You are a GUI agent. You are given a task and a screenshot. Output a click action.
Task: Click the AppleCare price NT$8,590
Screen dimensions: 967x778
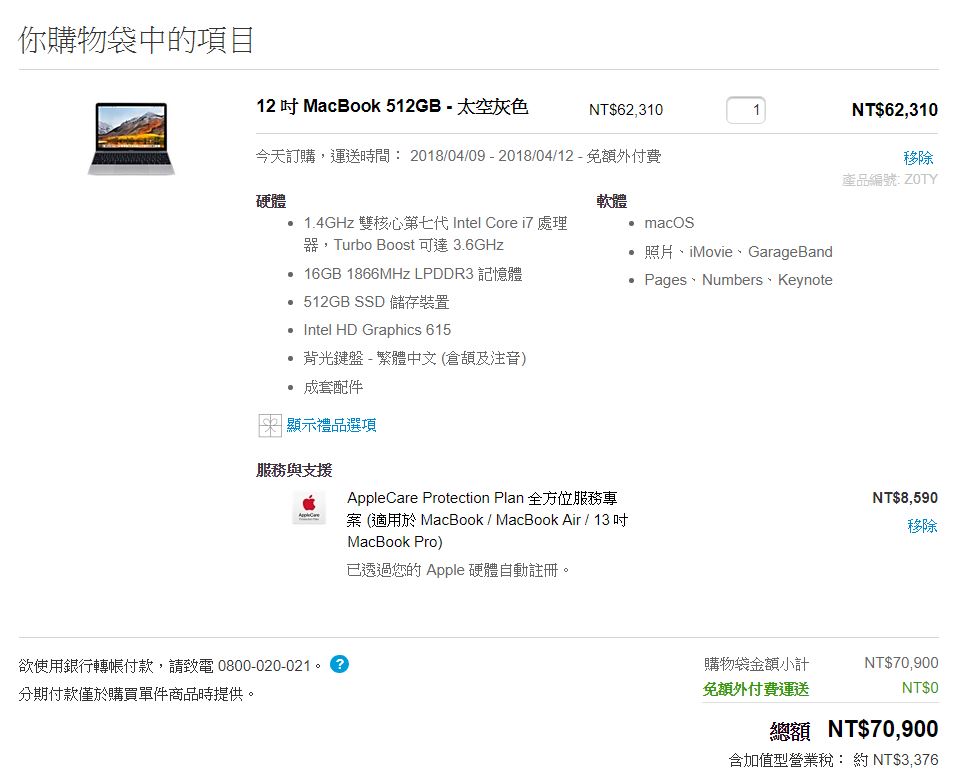tap(905, 498)
